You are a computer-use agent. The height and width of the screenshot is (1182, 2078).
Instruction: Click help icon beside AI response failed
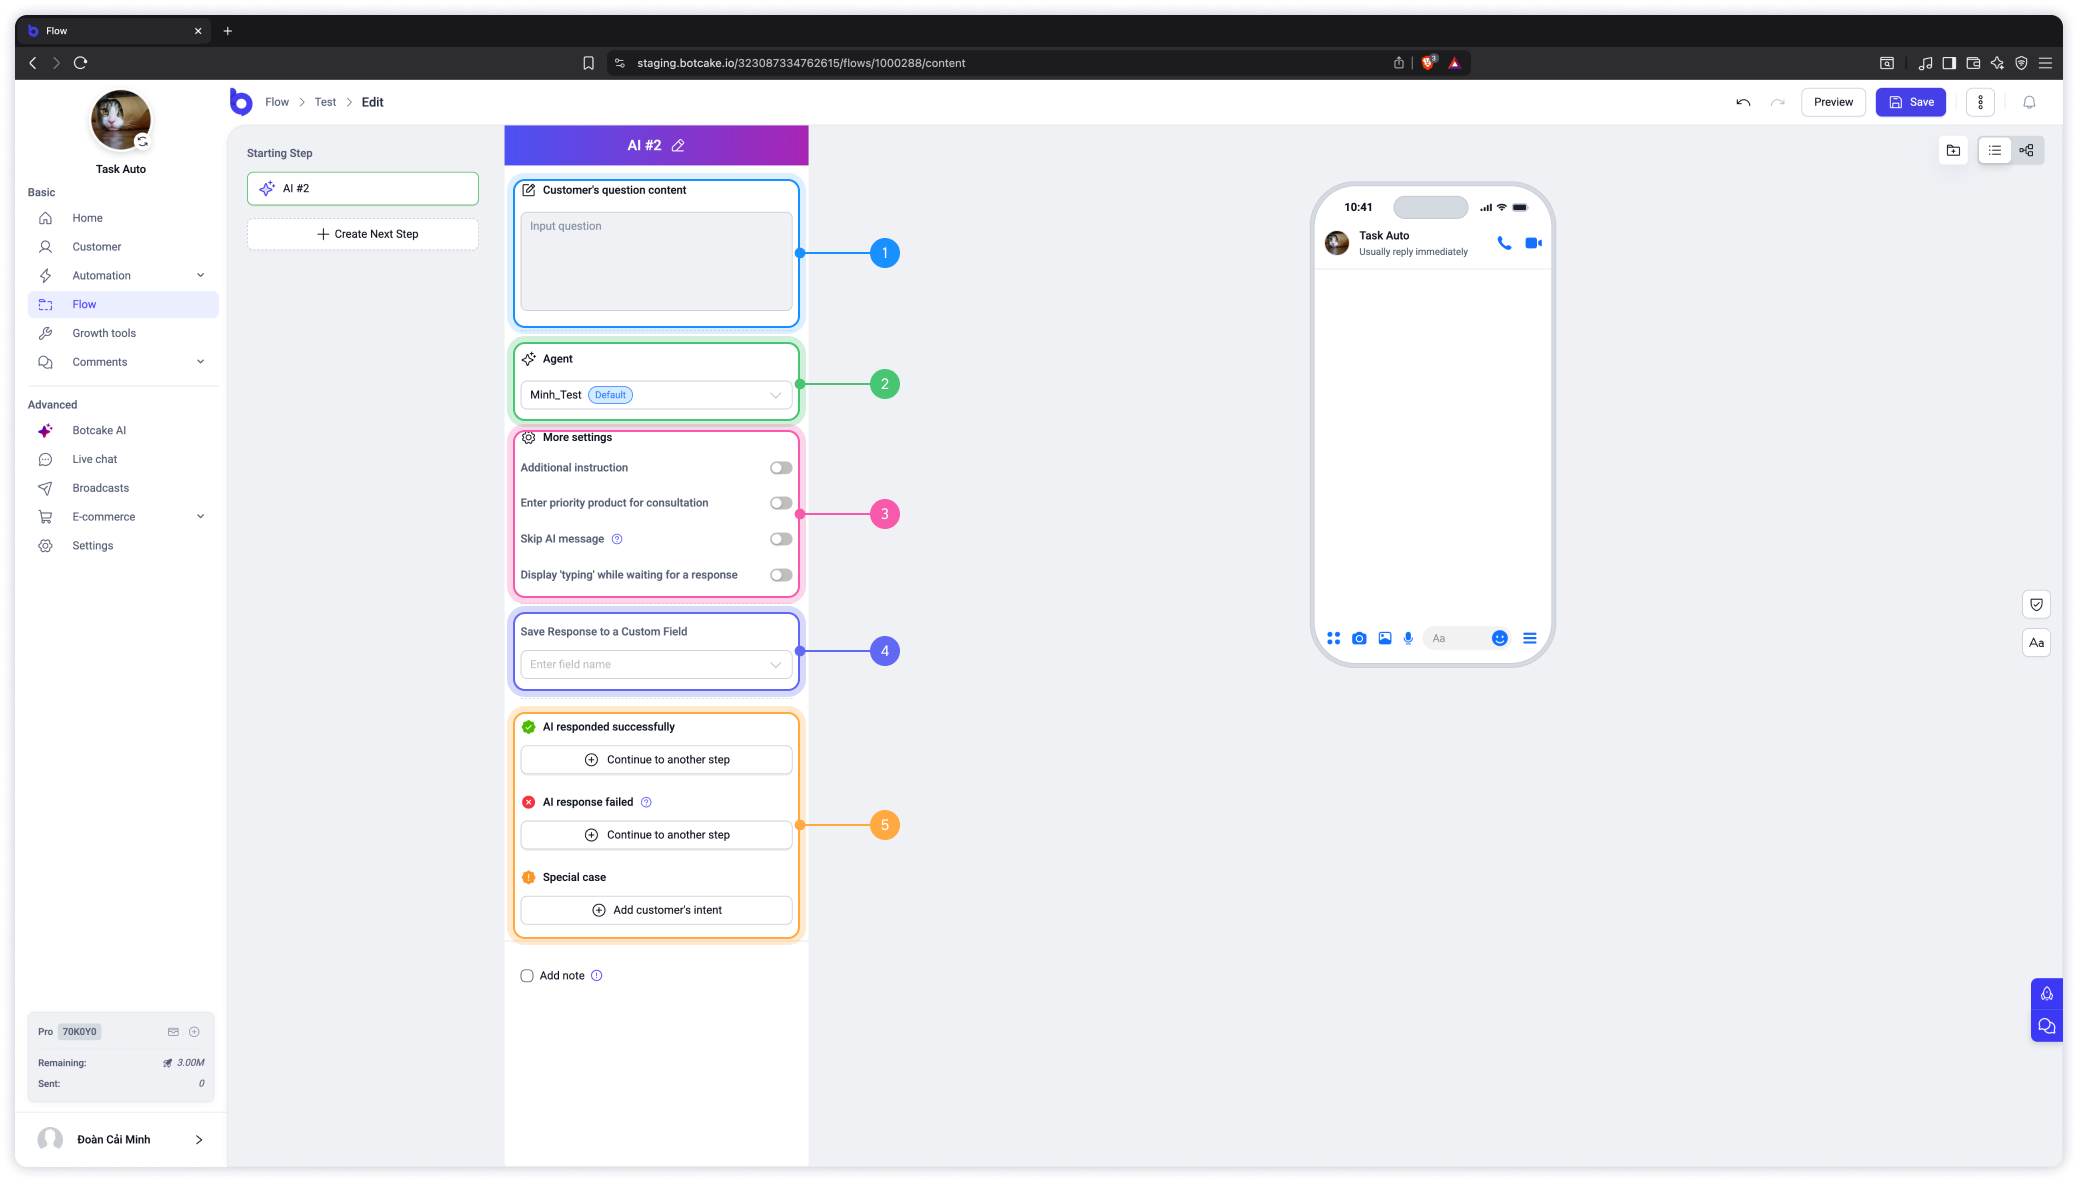pos(646,802)
